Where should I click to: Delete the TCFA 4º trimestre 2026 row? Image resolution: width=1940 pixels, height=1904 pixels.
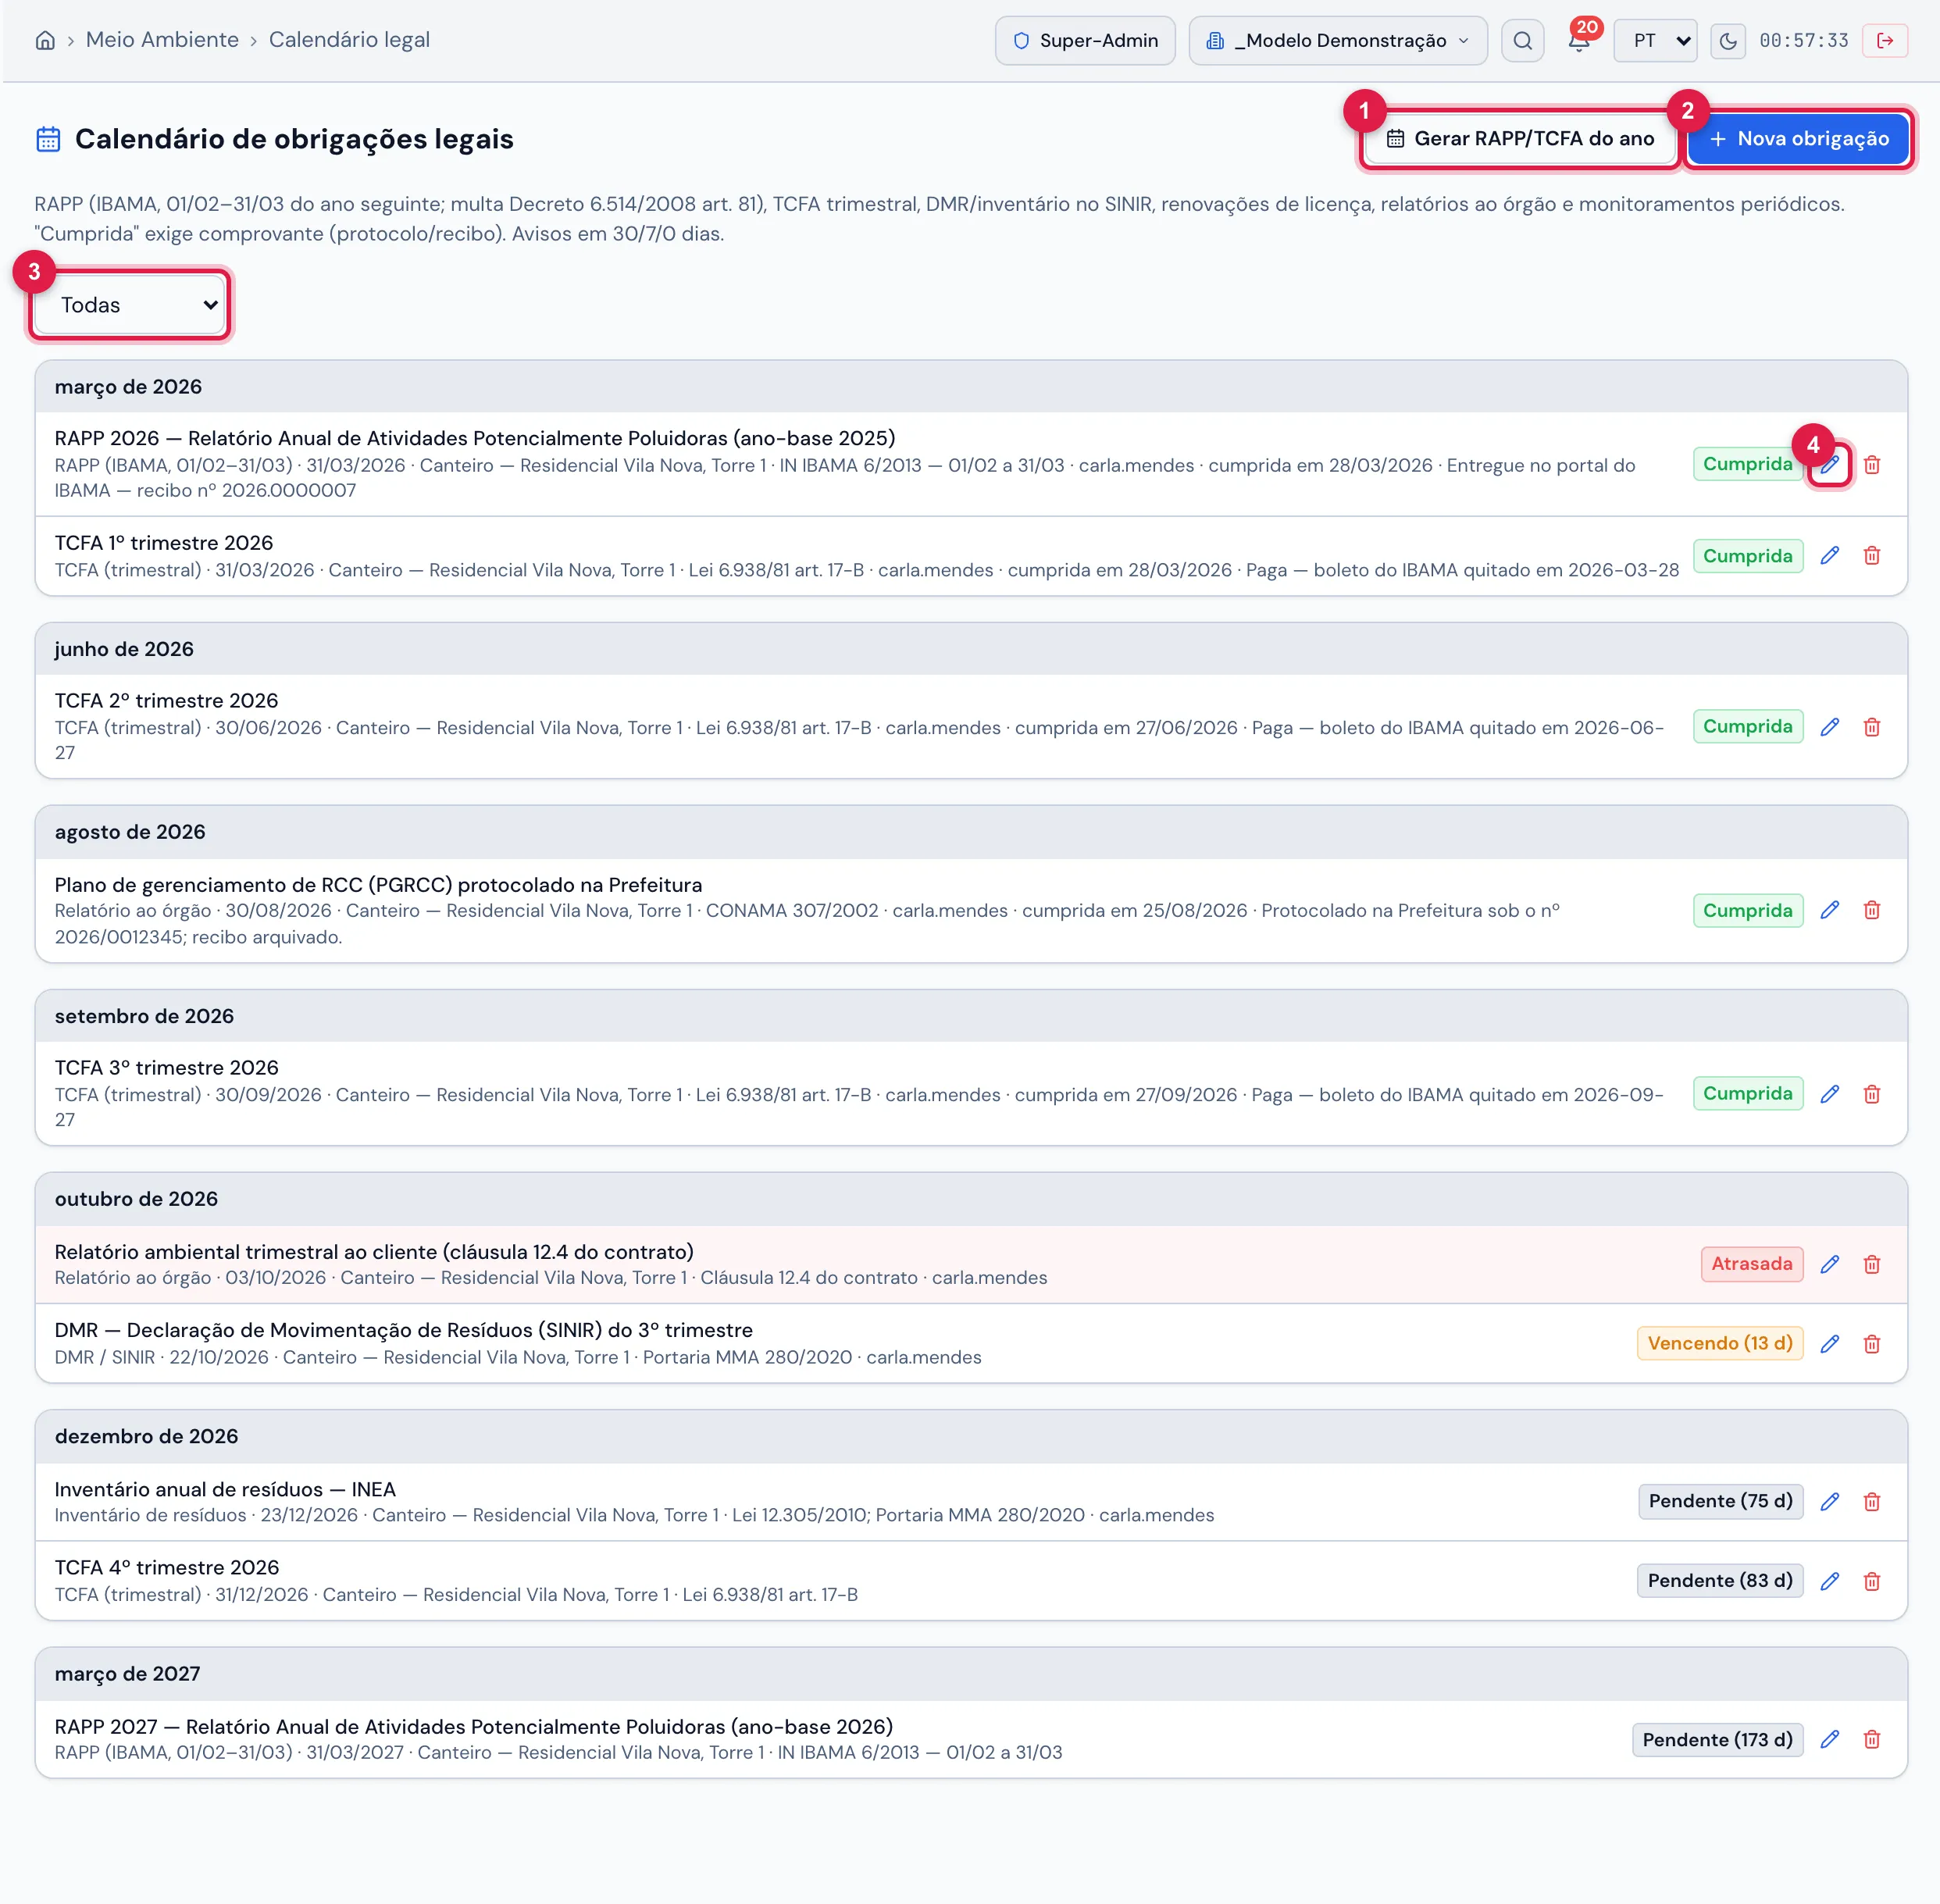pos(1872,1581)
